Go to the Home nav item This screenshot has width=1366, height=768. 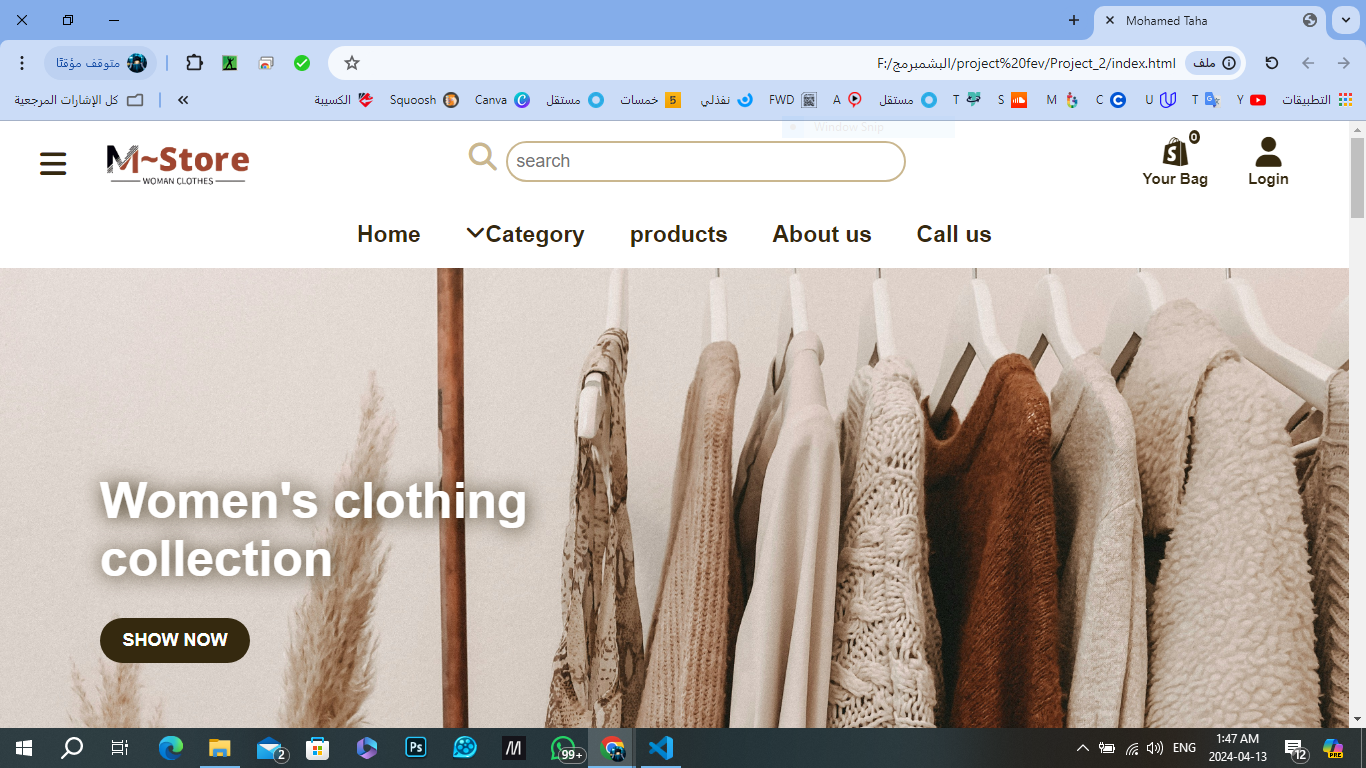388,234
